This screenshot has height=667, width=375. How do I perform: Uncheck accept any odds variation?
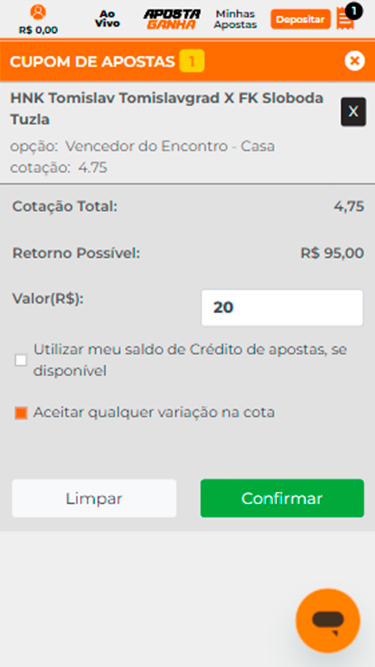pos(21,413)
